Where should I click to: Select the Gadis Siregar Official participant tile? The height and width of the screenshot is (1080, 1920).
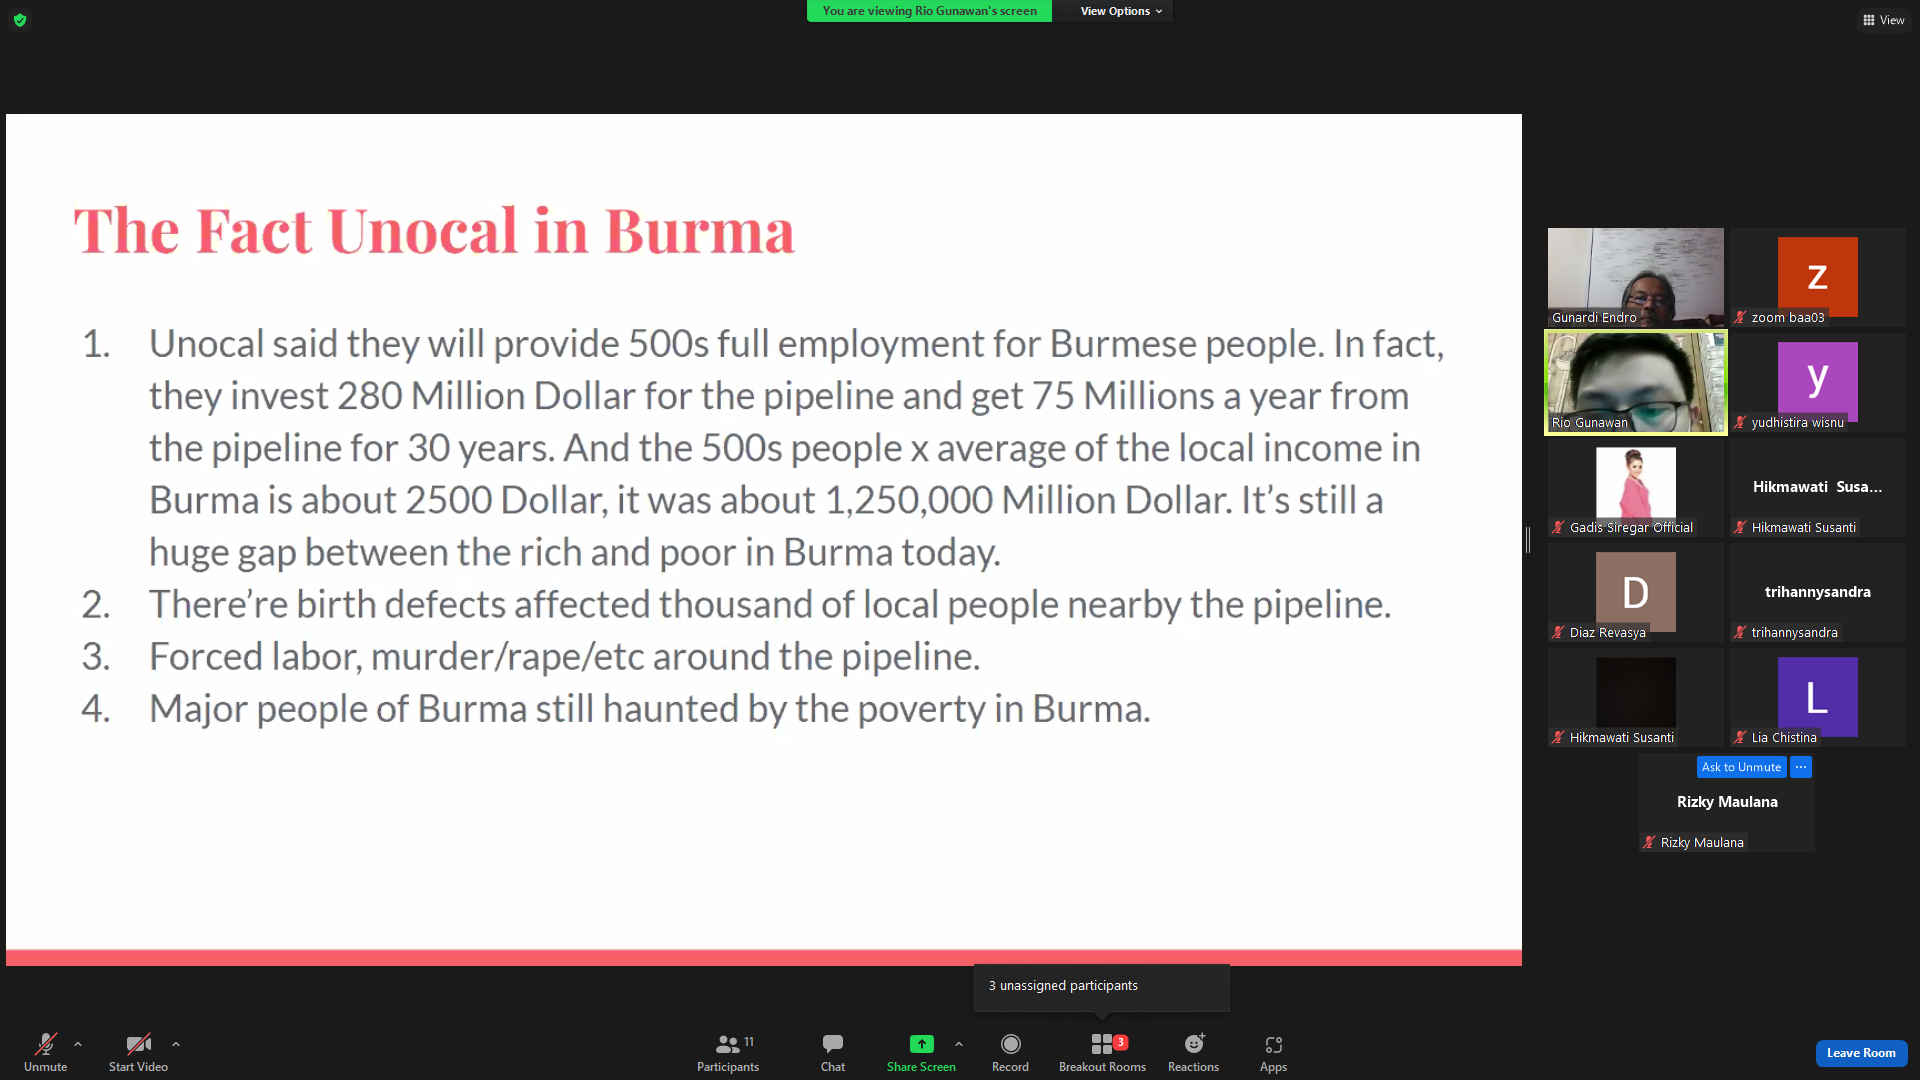(1636, 487)
